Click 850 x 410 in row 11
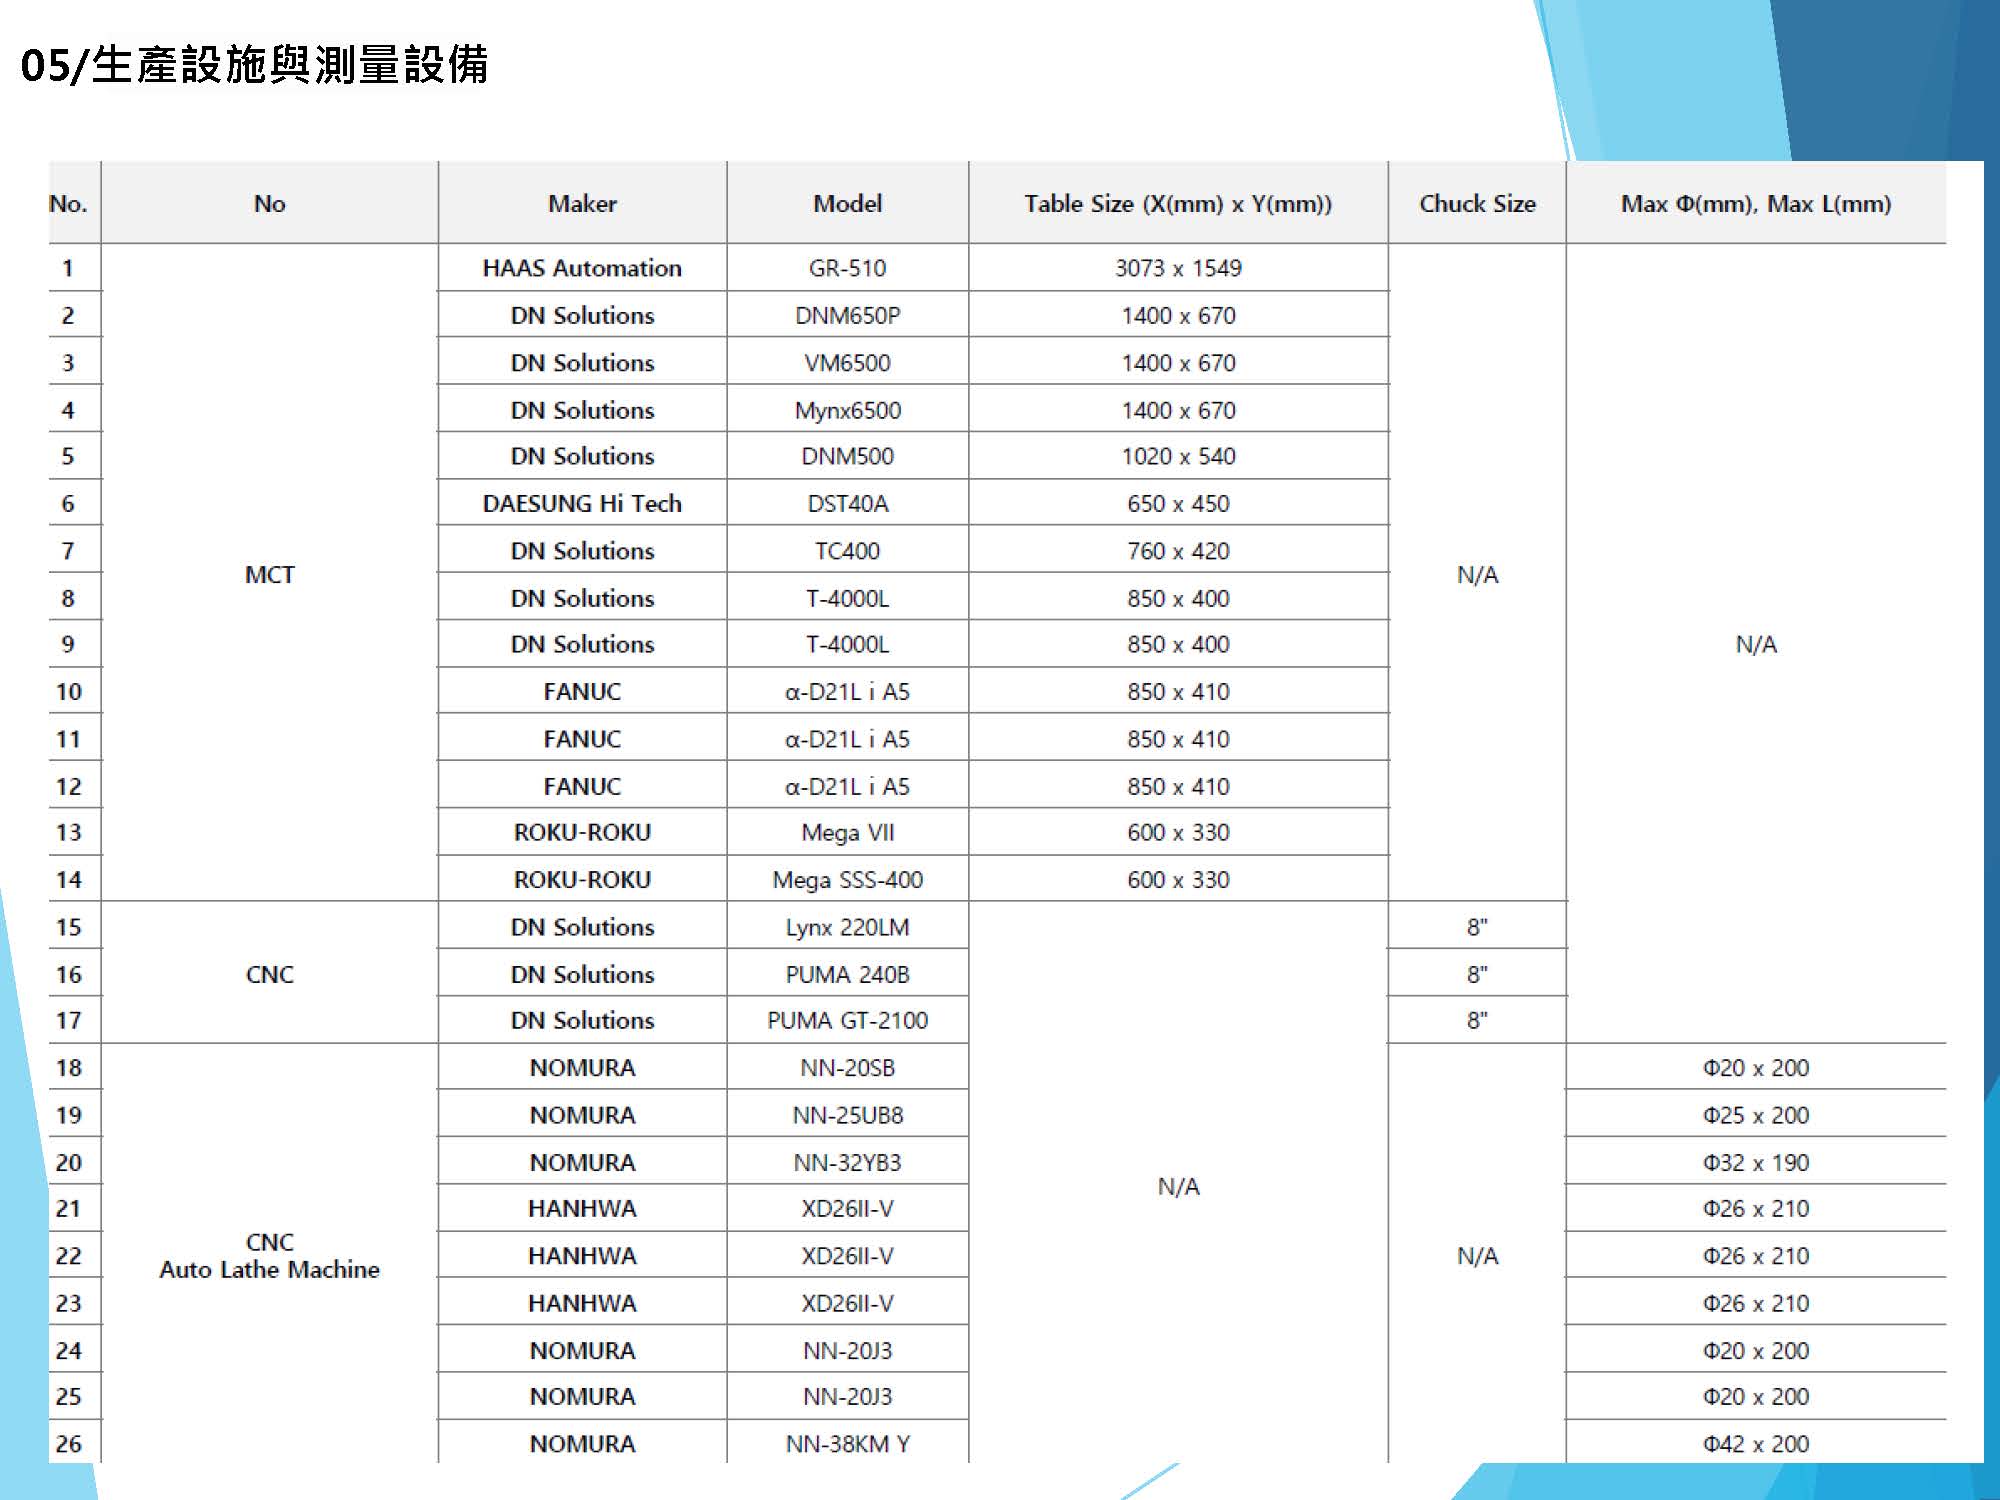This screenshot has height=1500, width=2000. 1178,739
